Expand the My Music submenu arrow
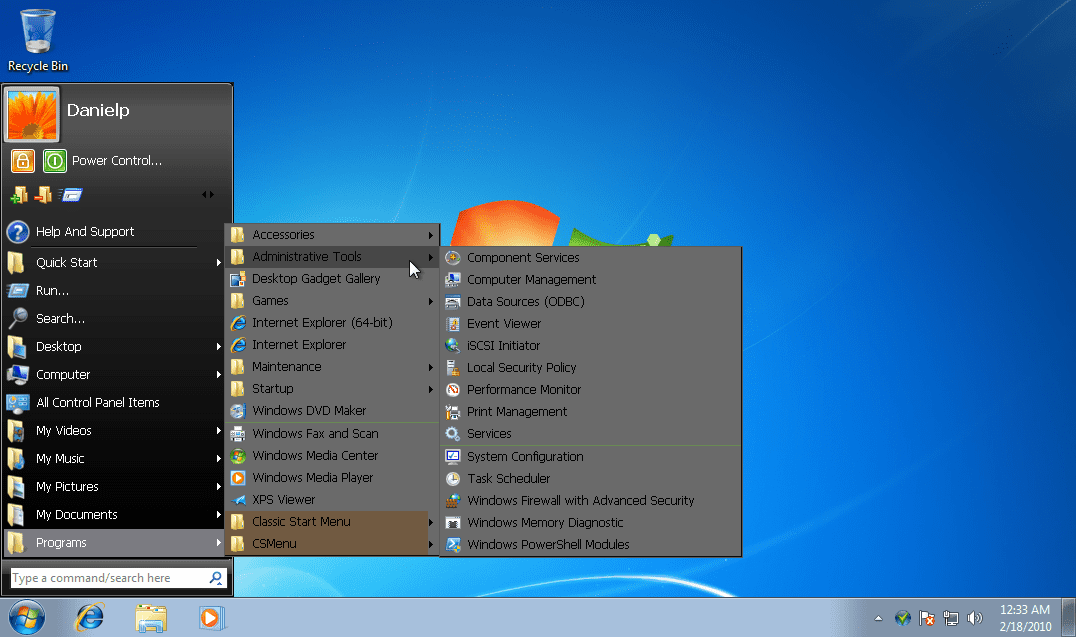The image size is (1076, 637). pos(218,459)
